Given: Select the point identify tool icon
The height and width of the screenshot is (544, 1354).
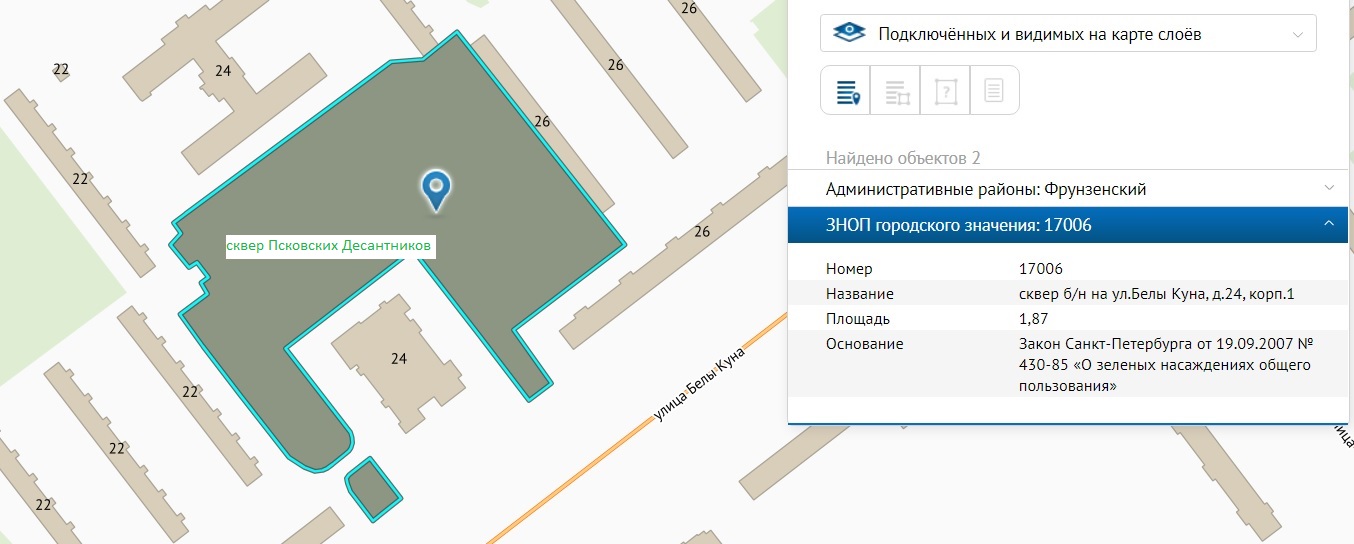Looking at the screenshot, I should tap(846, 92).
